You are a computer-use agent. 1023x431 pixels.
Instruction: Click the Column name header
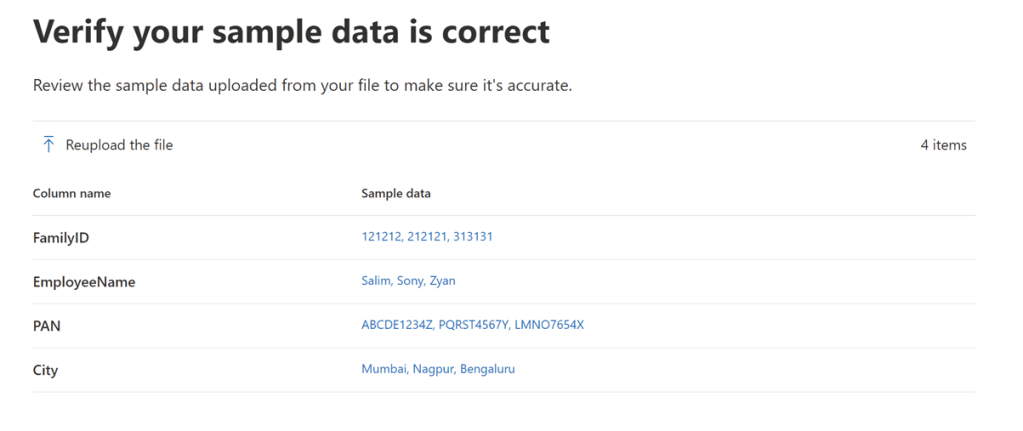tap(72, 193)
